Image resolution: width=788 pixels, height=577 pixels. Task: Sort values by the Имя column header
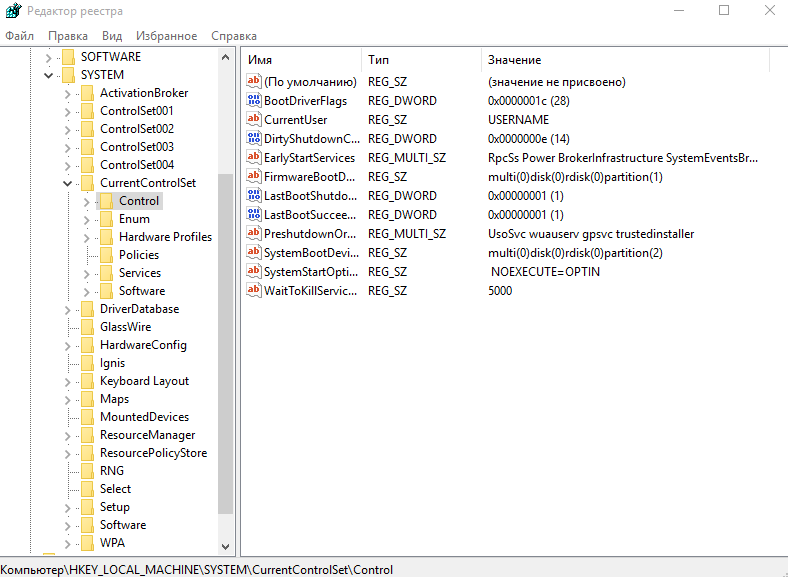pyautogui.click(x=300, y=60)
